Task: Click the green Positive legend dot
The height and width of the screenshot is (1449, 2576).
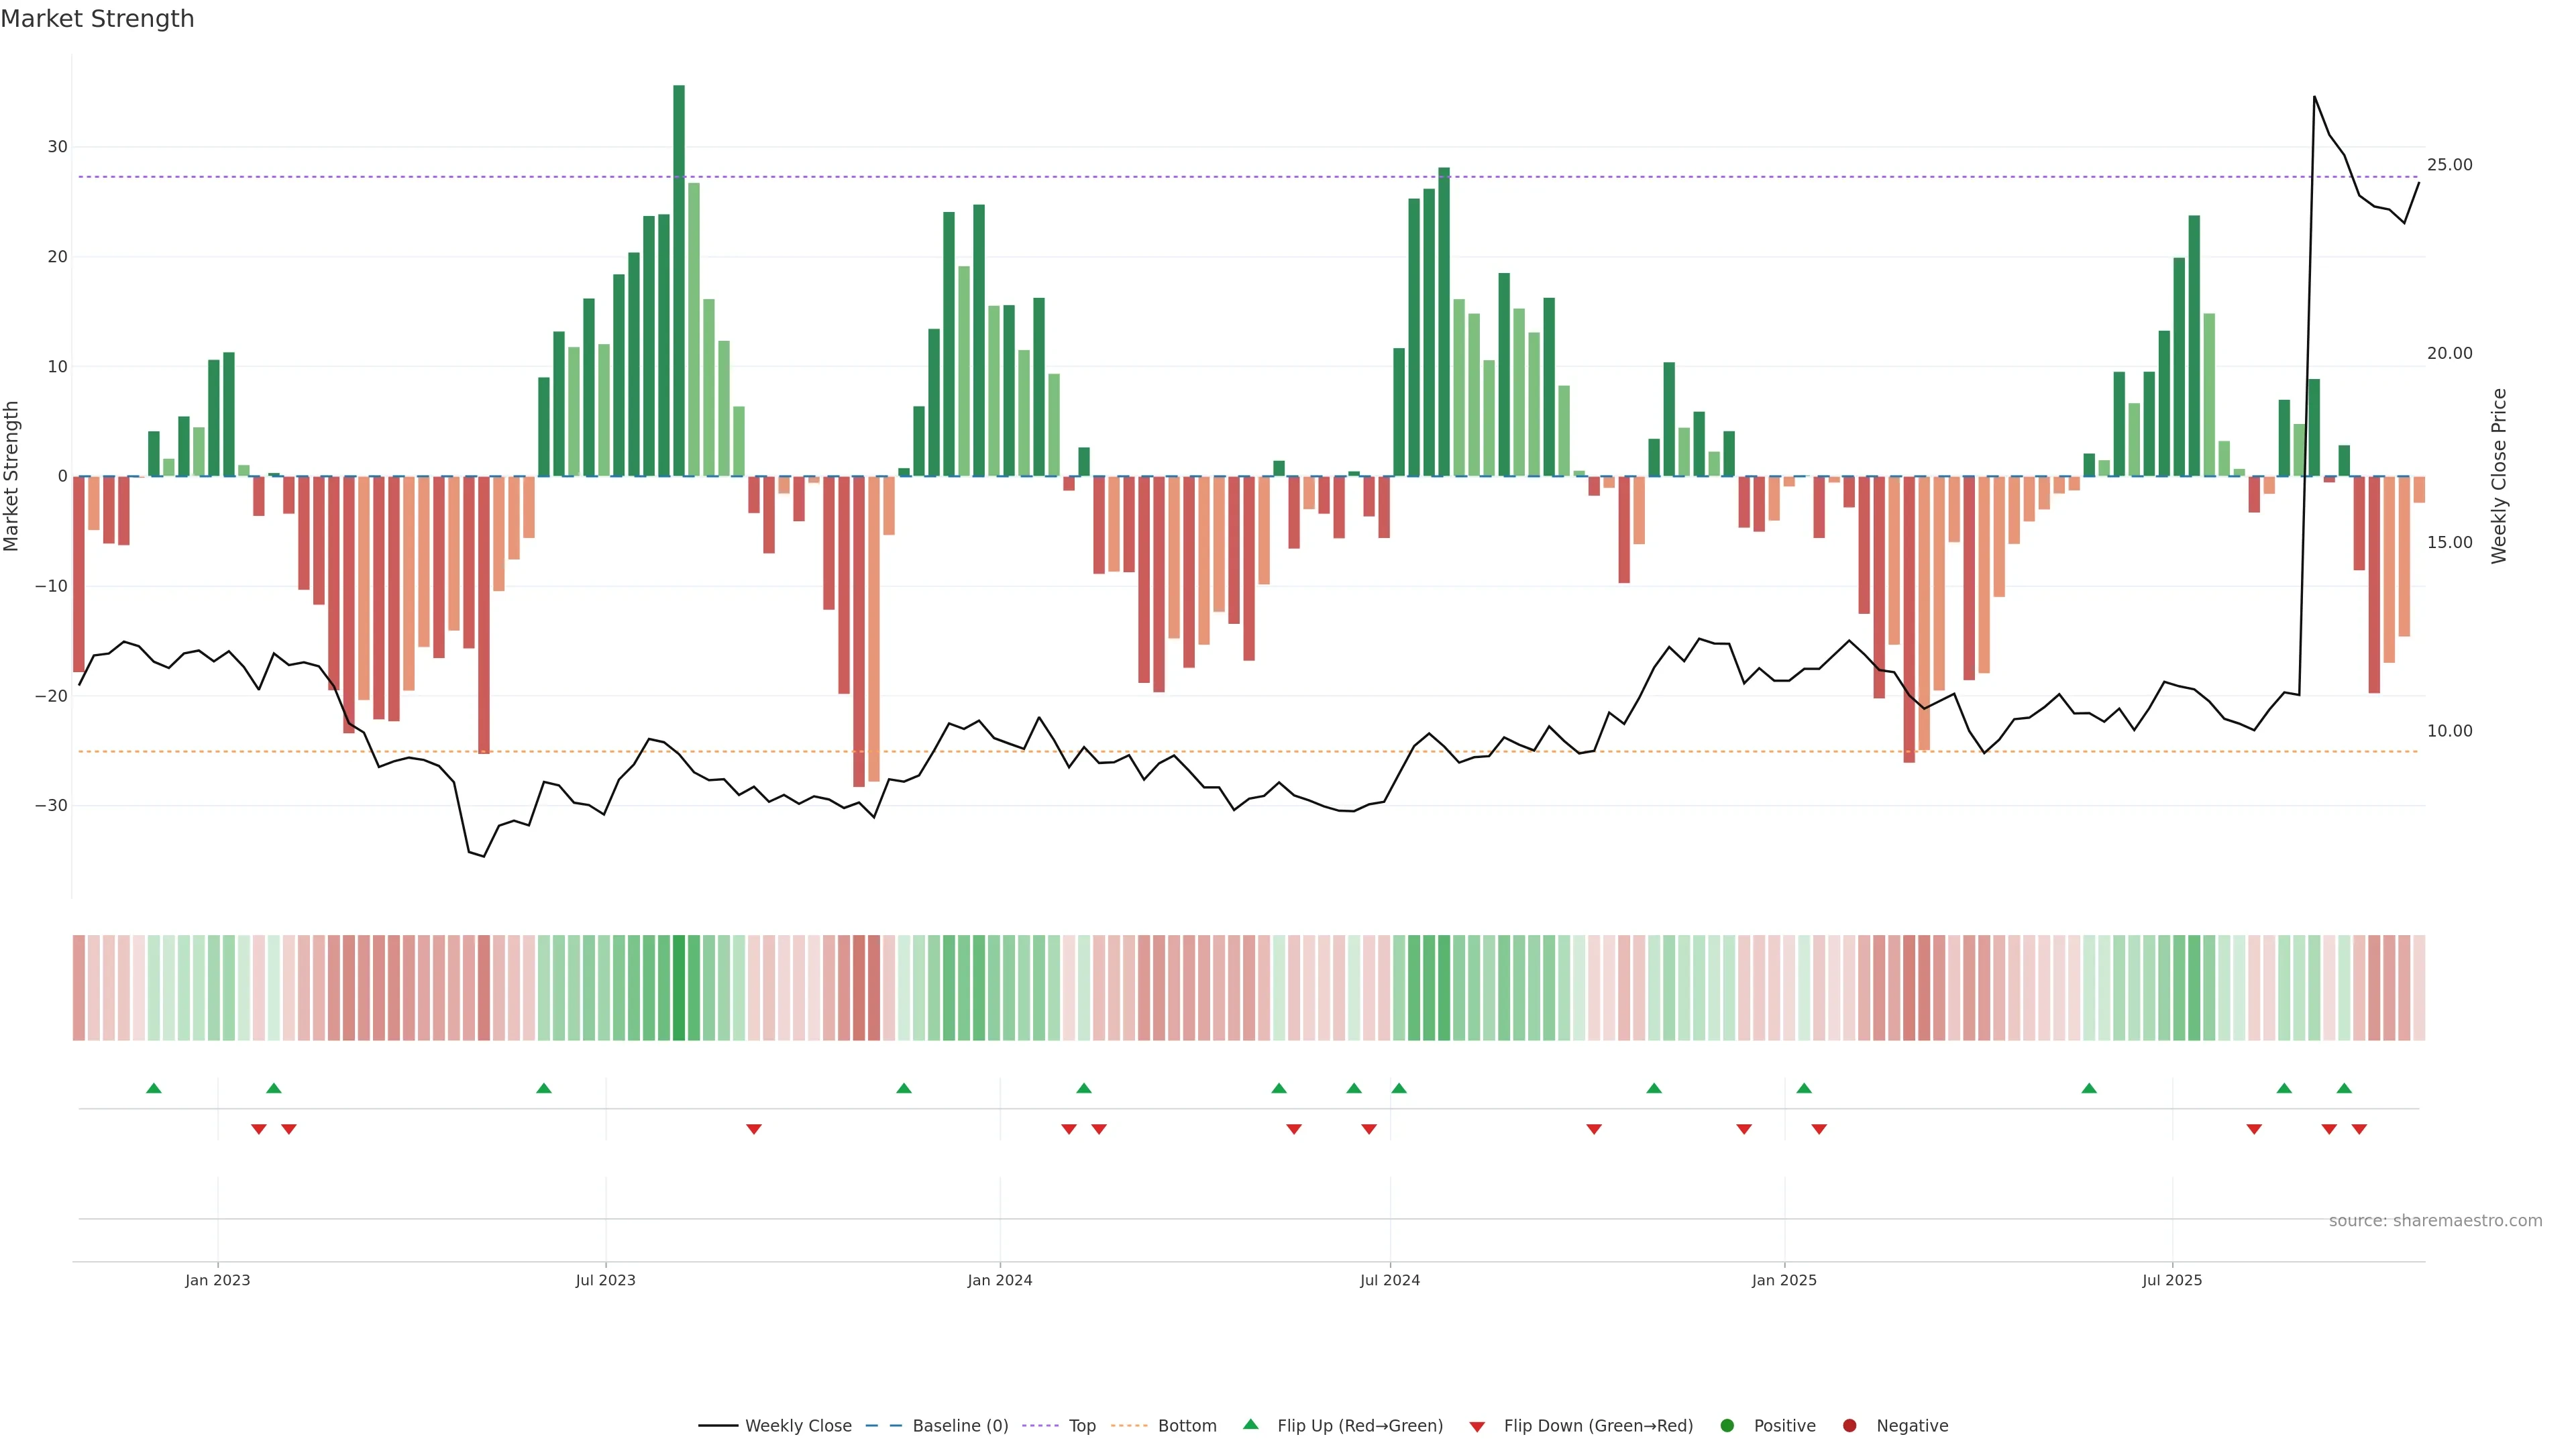Action: pyautogui.click(x=1727, y=1425)
